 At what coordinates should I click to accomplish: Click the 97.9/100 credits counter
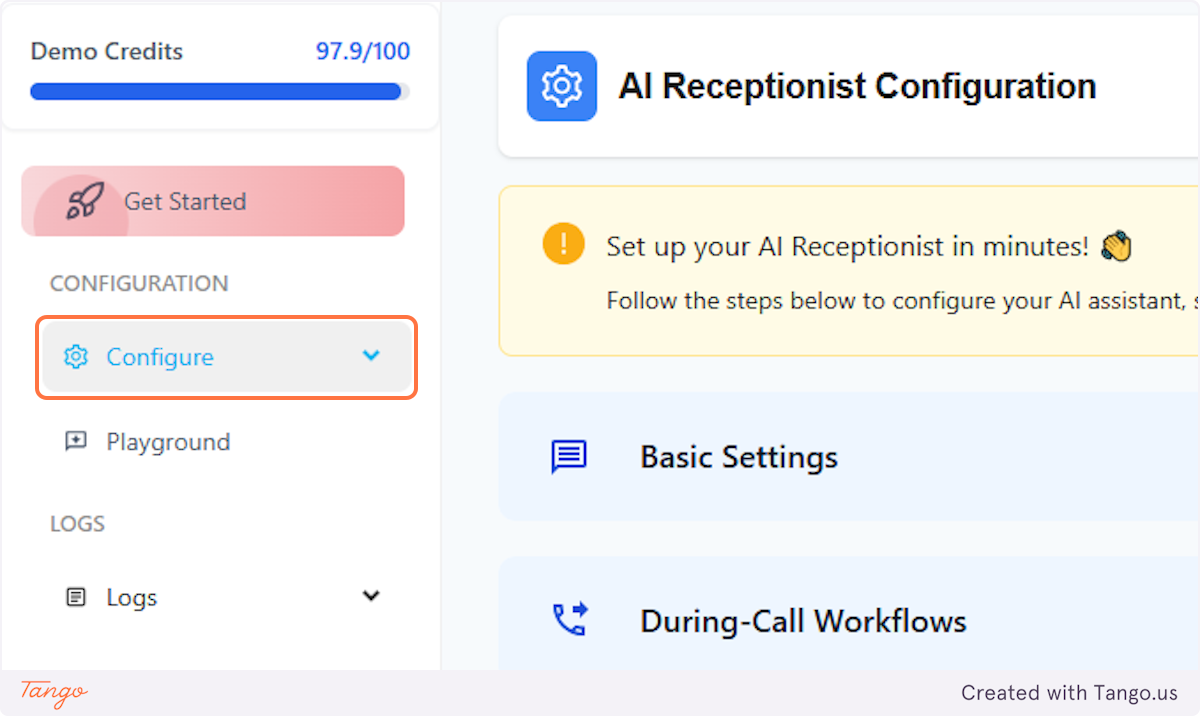(363, 51)
